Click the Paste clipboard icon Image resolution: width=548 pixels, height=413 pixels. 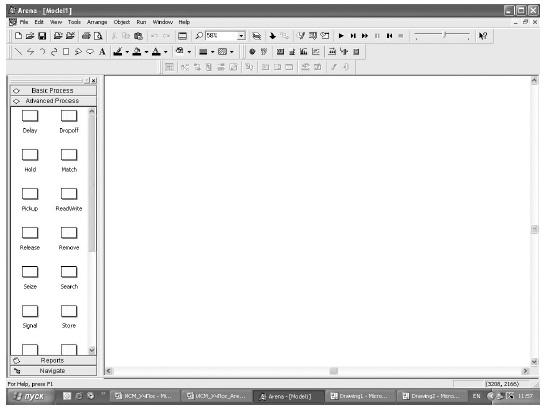coord(139,36)
